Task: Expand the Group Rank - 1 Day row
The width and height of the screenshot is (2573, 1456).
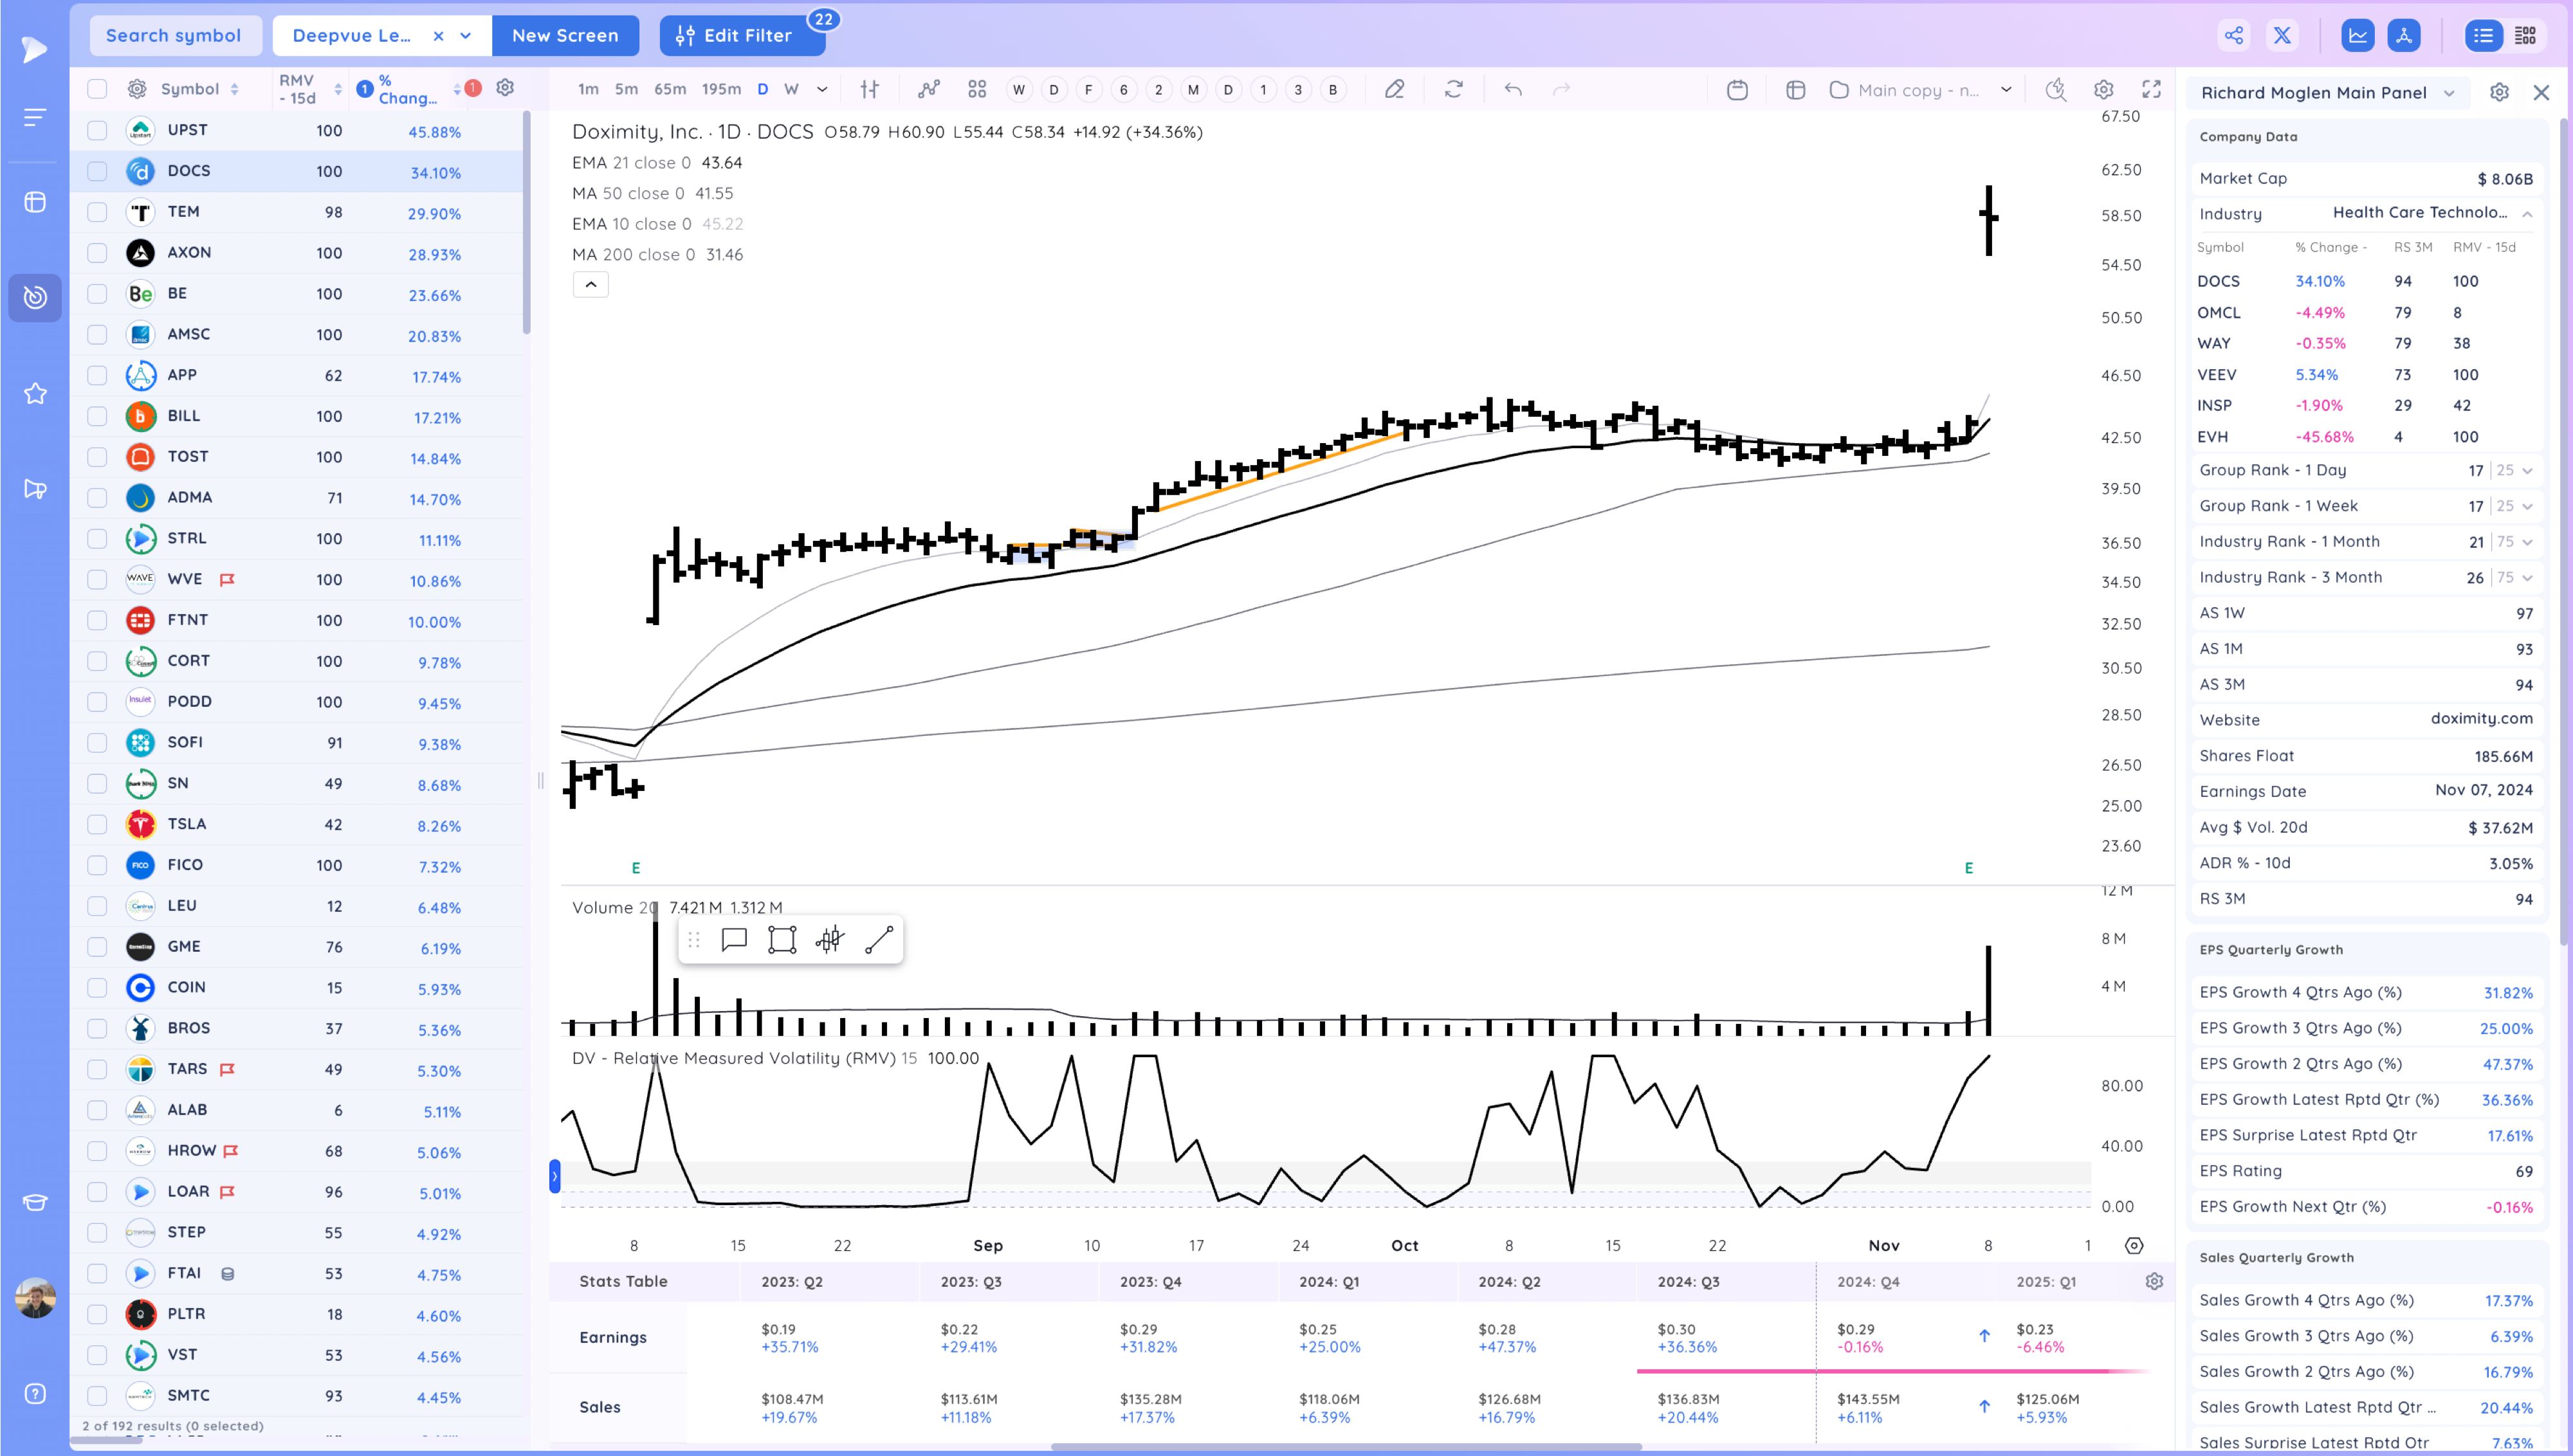Action: 2527,470
